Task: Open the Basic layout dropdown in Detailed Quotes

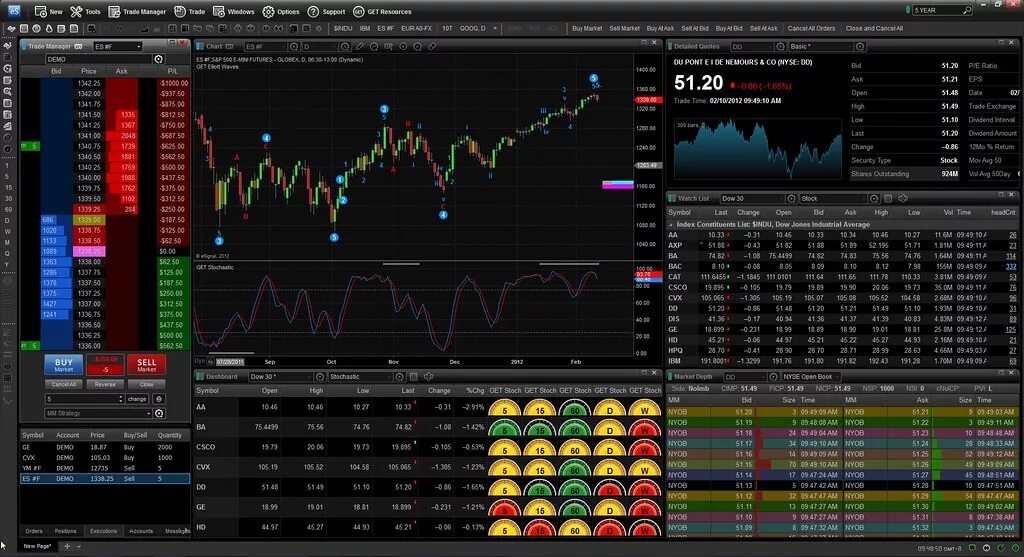Action: (x=821, y=46)
